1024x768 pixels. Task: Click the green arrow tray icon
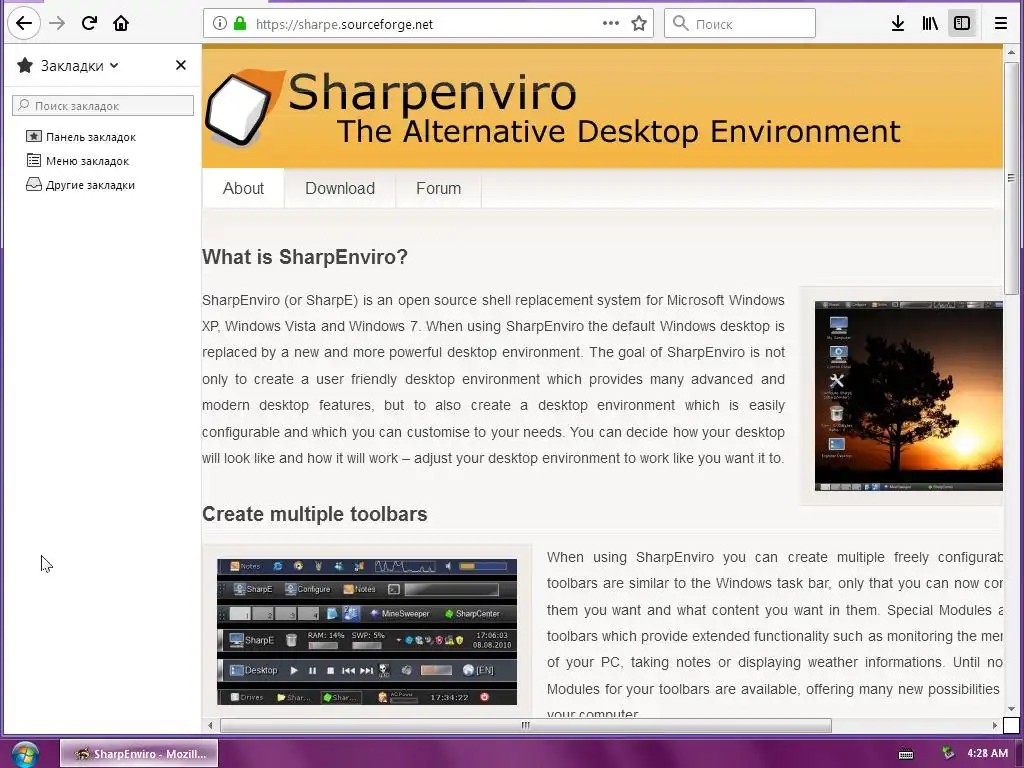(x=948, y=754)
